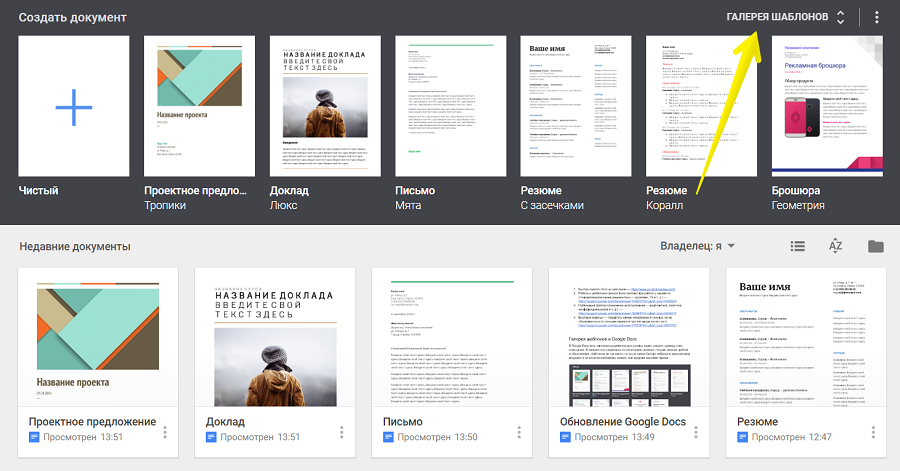Choose the Резюме С засечками template
The image size is (900, 471).
[x=576, y=105]
